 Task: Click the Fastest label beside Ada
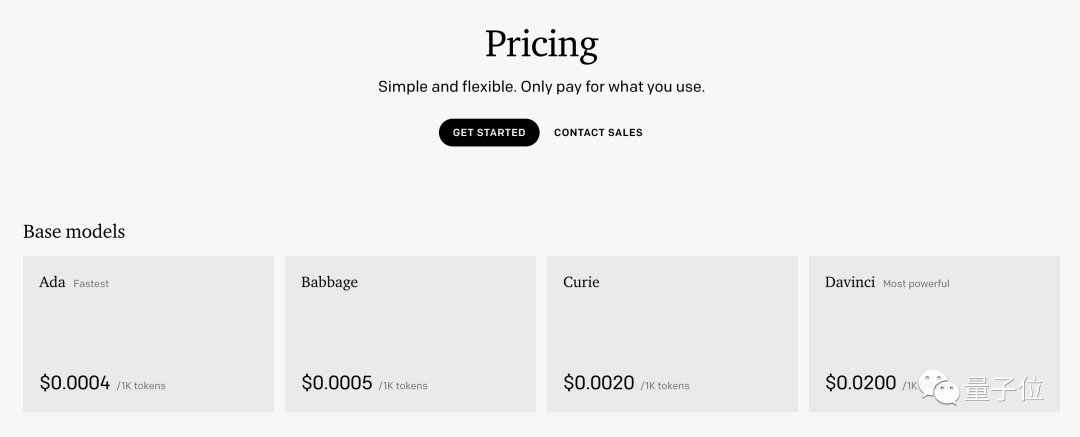click(91, 283)
